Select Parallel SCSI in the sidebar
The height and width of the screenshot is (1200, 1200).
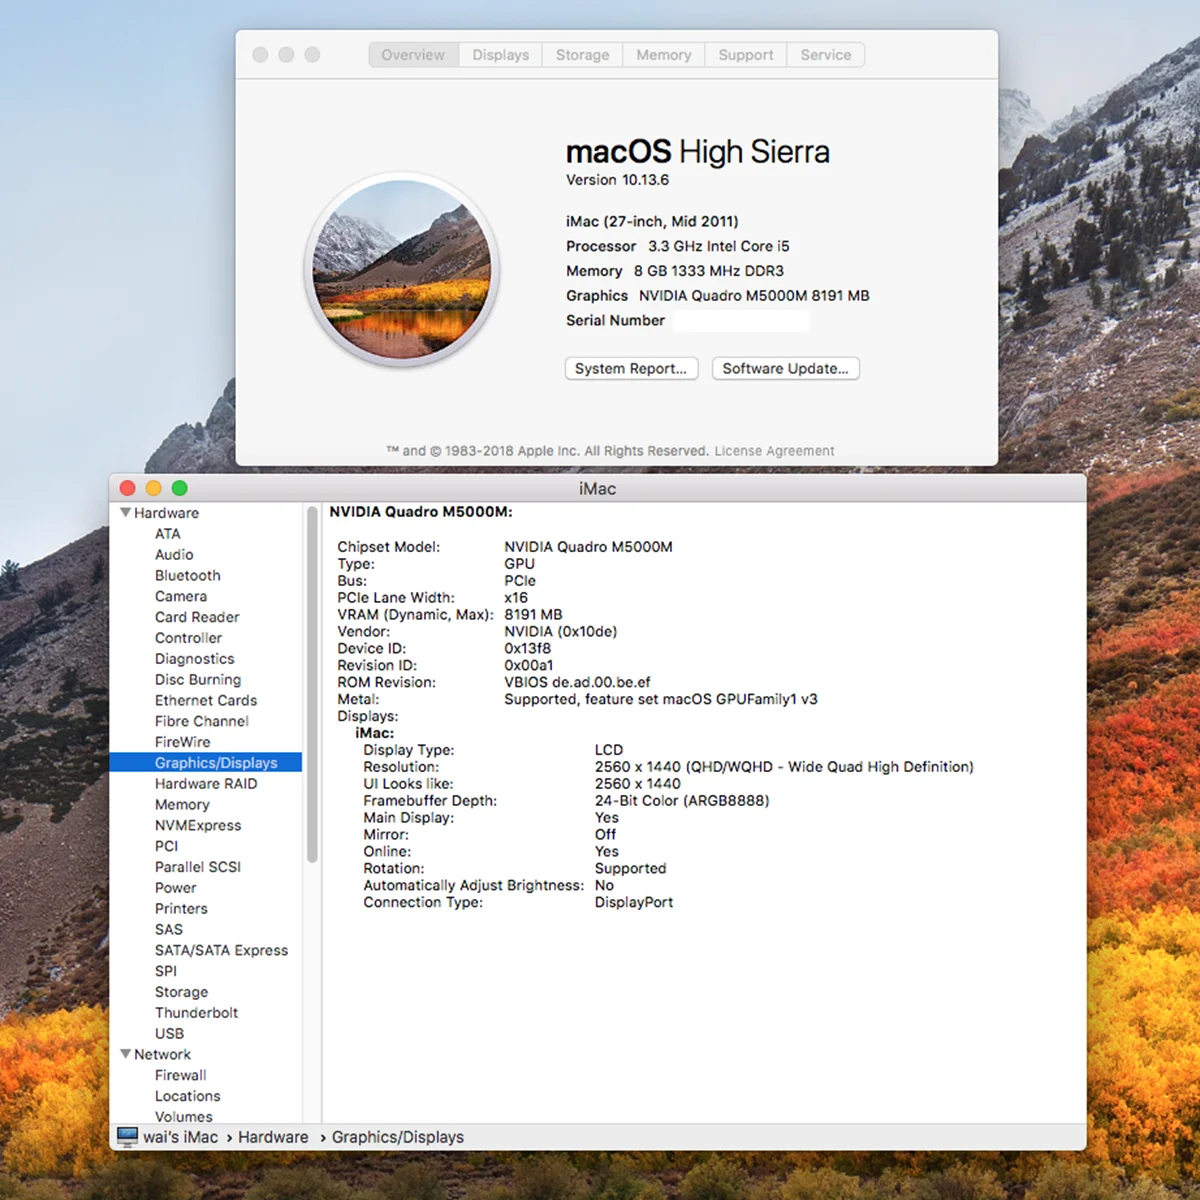click(198, 867)
